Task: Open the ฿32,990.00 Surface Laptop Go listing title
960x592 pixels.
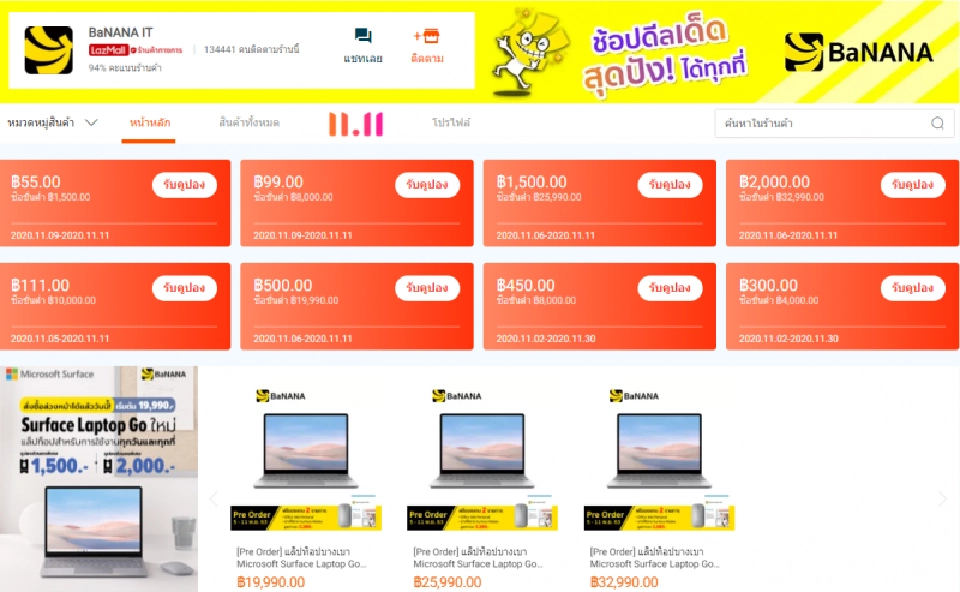Action: 654,558
